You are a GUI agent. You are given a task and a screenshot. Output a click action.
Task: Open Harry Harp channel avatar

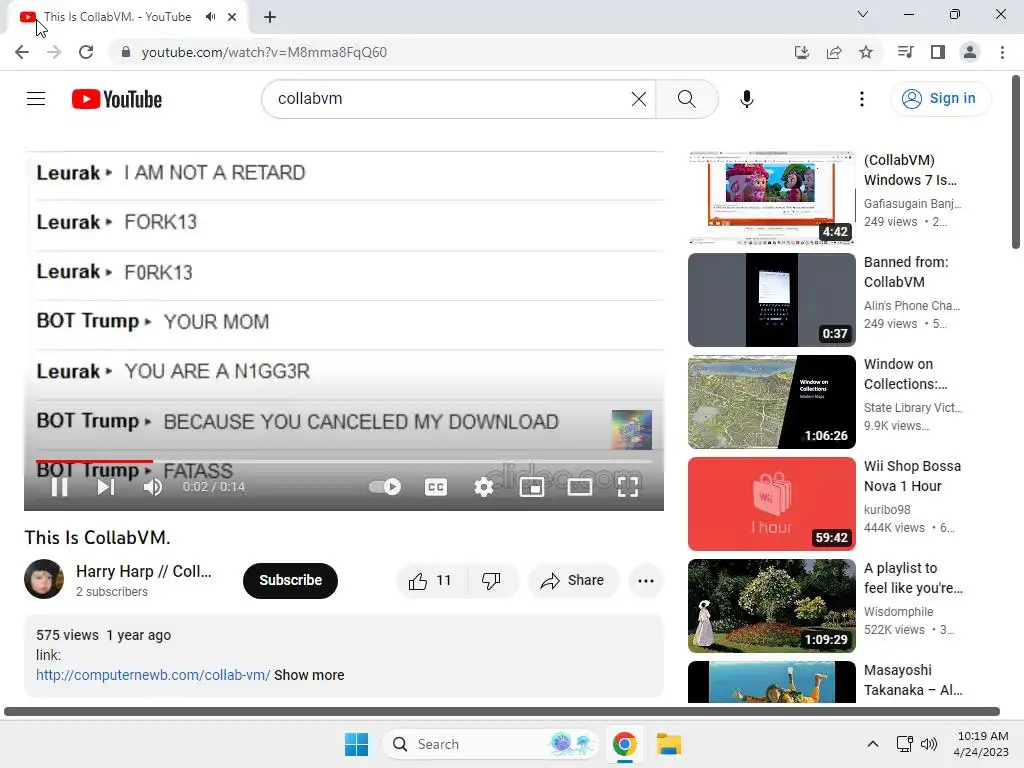click(x=44, y=579)
